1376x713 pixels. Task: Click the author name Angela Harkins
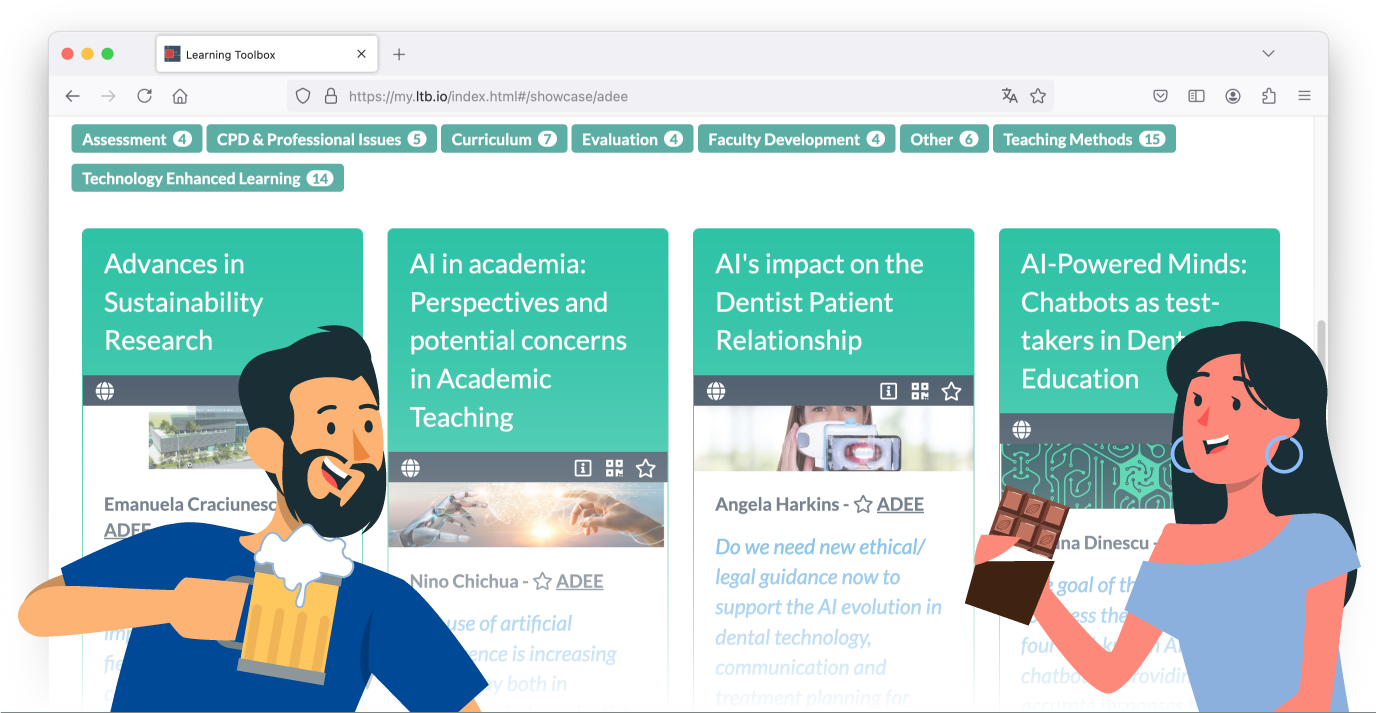[777, 504]
